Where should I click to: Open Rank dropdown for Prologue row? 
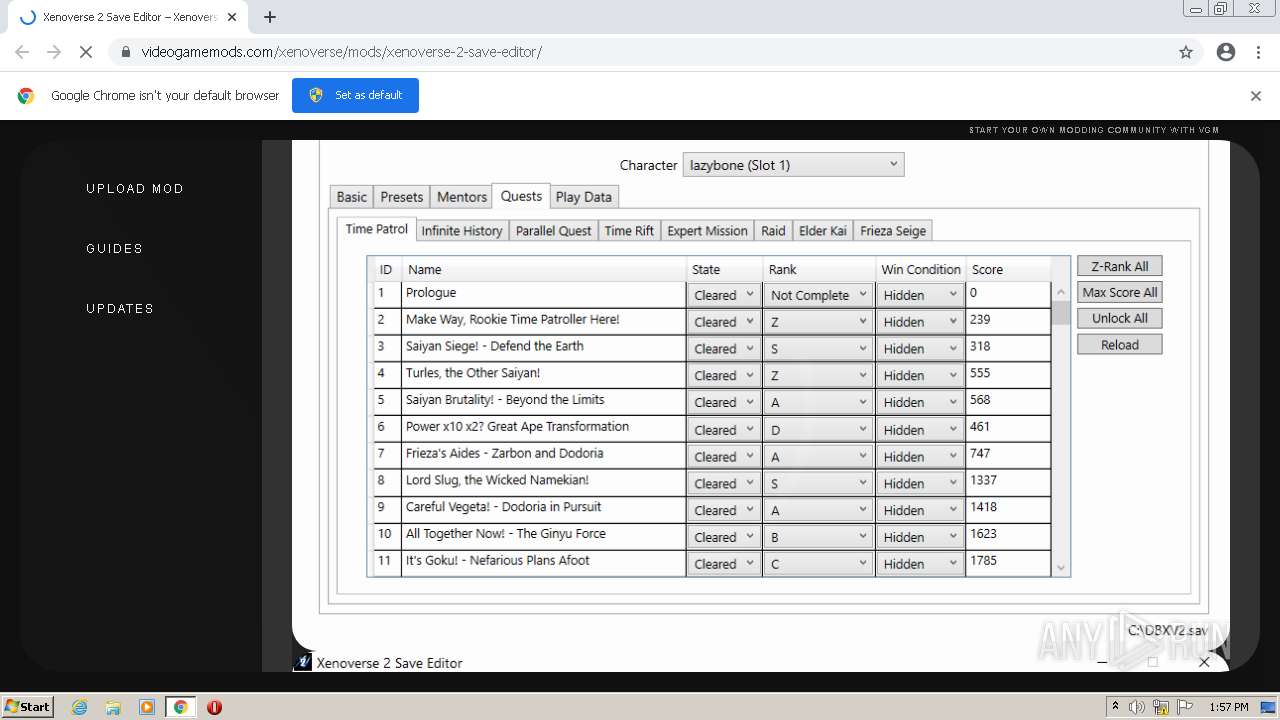[x=819, y=295]
